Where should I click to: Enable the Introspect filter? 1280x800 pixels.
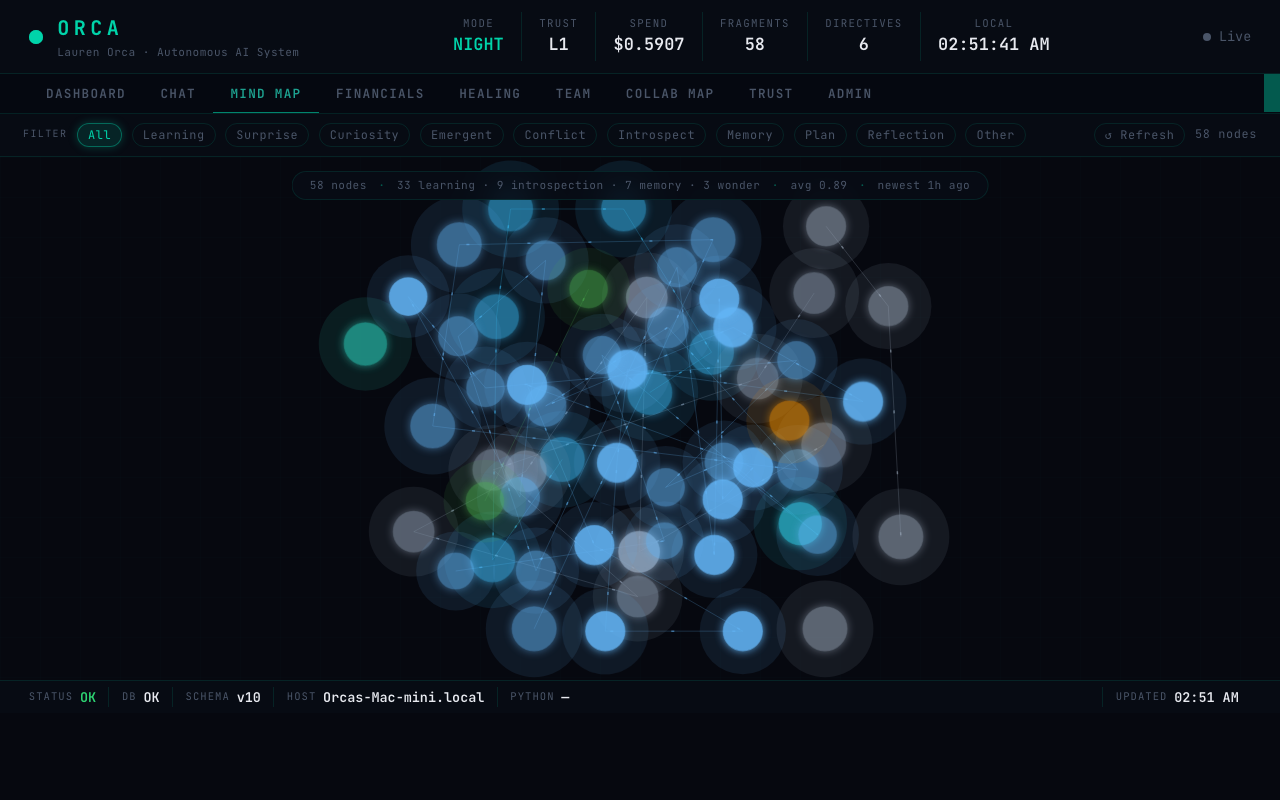coord(656,135)
